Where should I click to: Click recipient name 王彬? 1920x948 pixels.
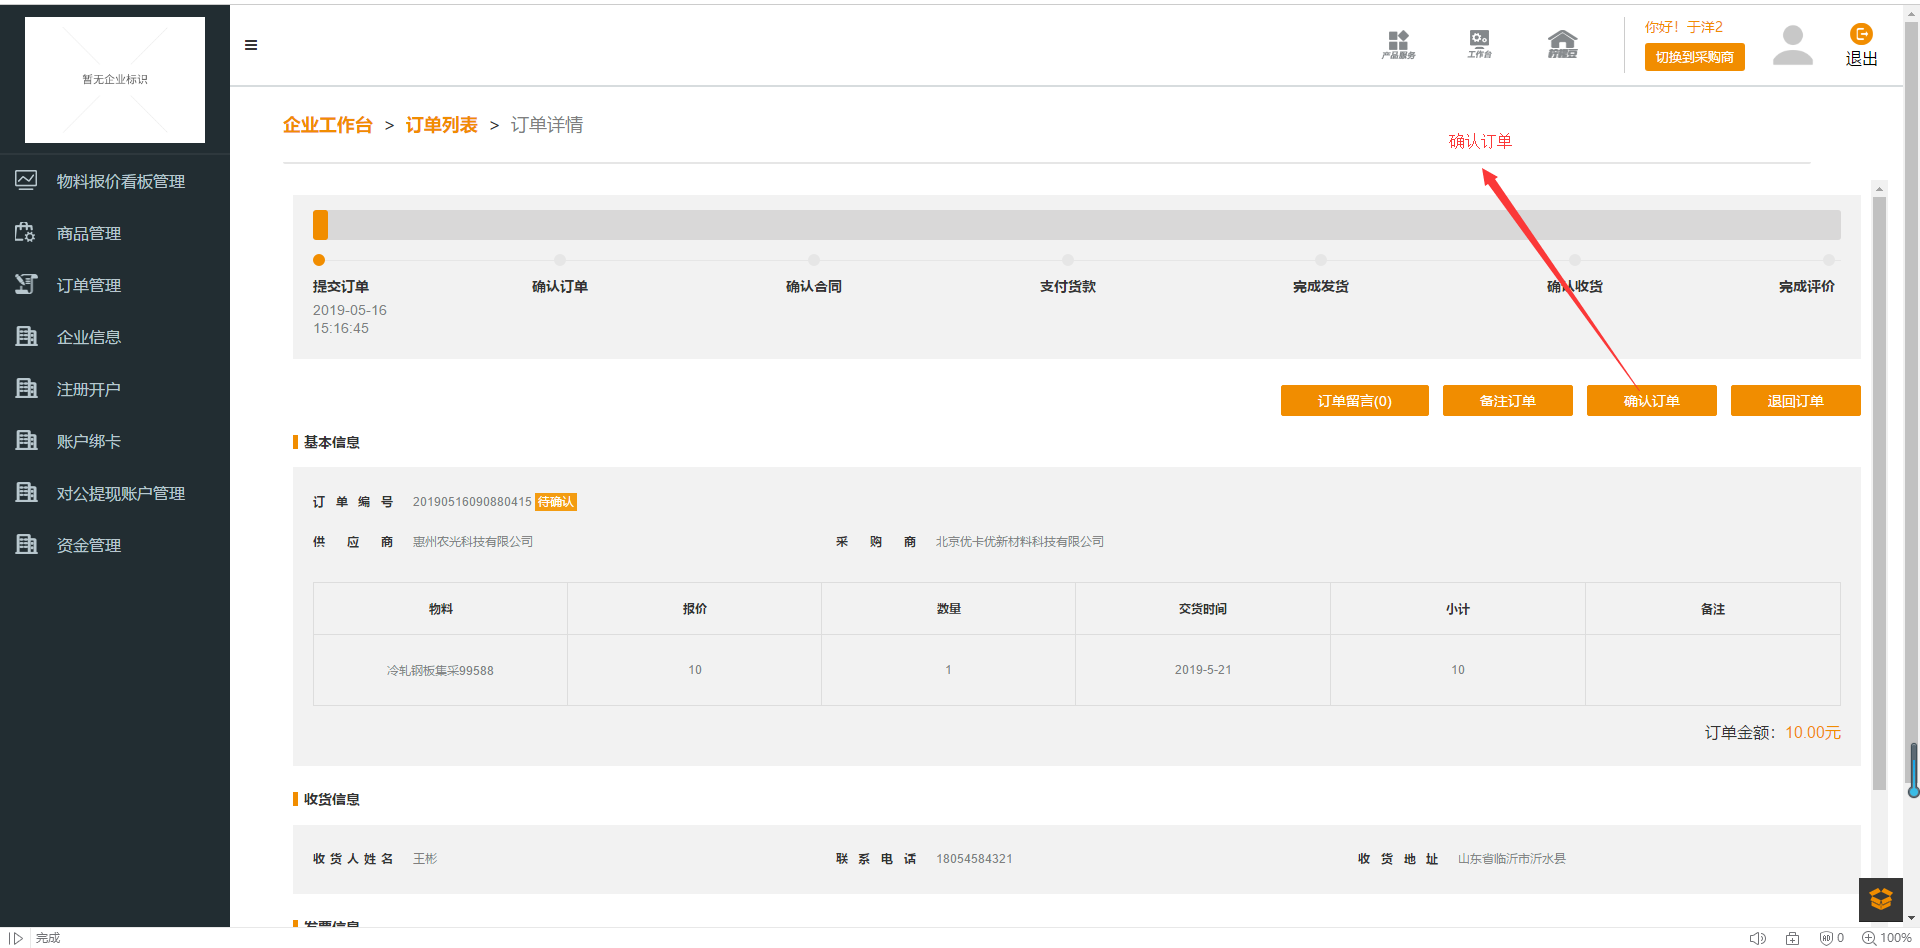(x=425, y=859)
